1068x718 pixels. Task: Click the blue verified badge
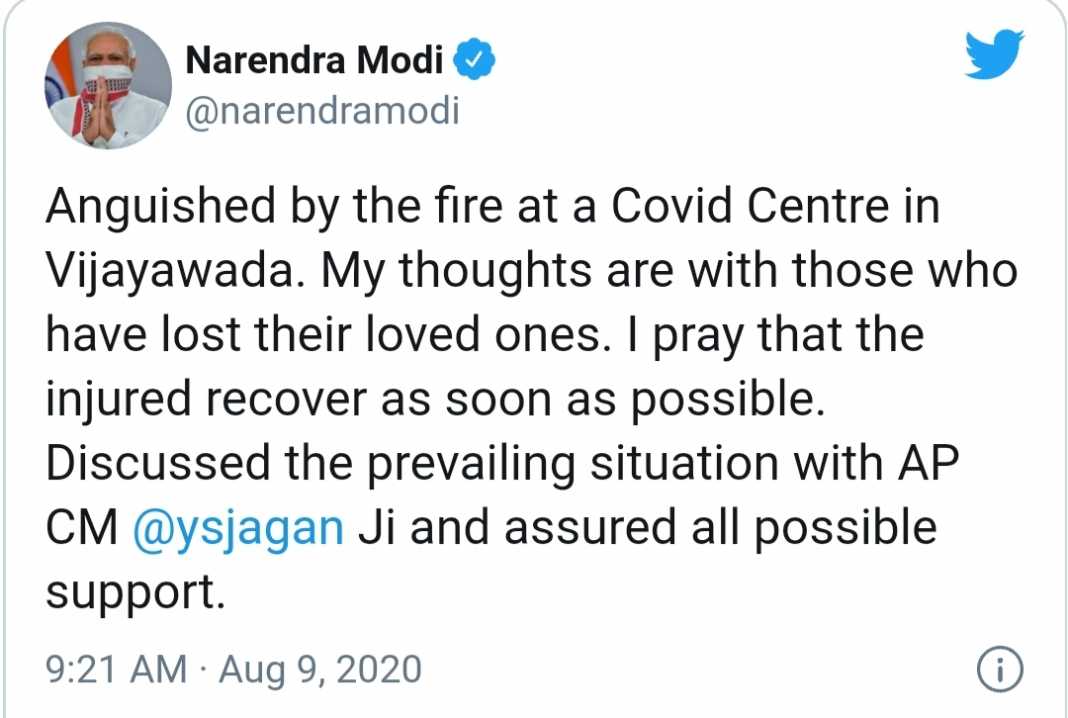pos(473,60)
